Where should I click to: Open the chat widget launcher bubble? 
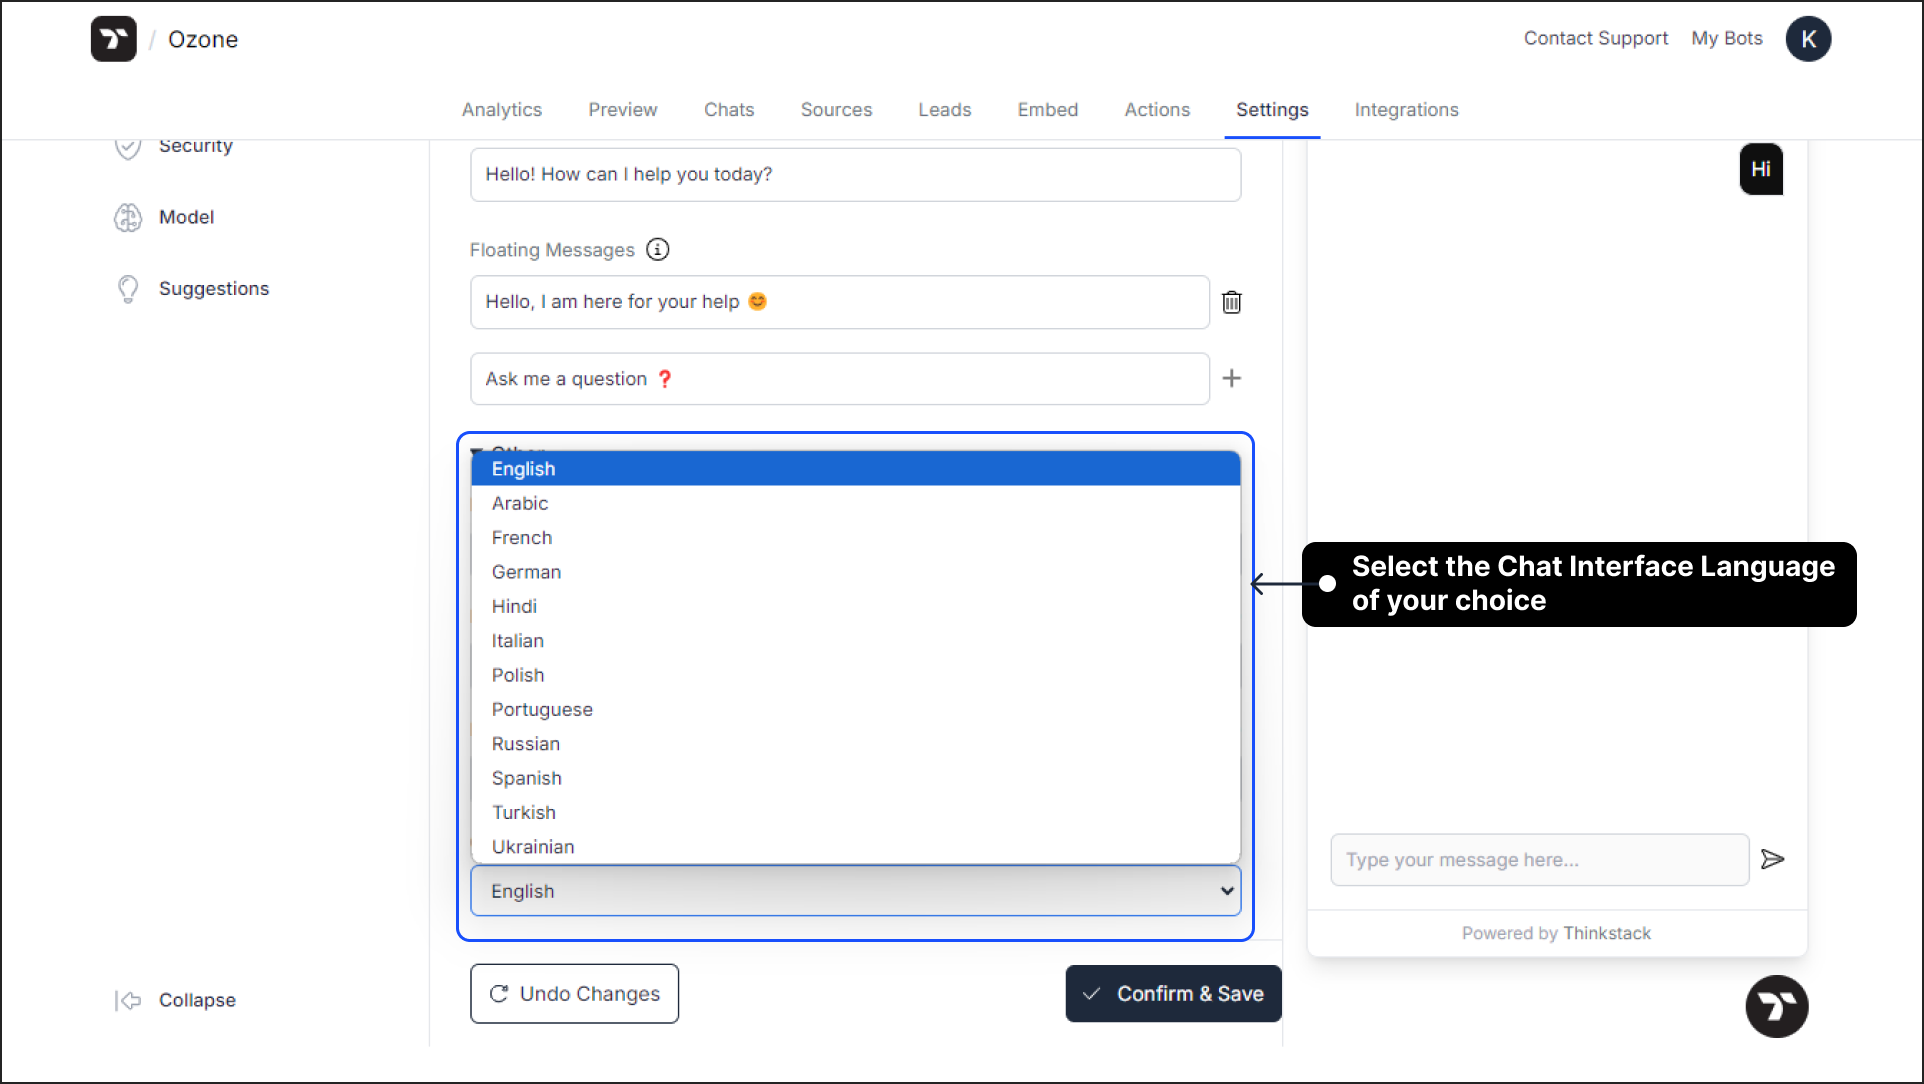coord(1776,1006)
